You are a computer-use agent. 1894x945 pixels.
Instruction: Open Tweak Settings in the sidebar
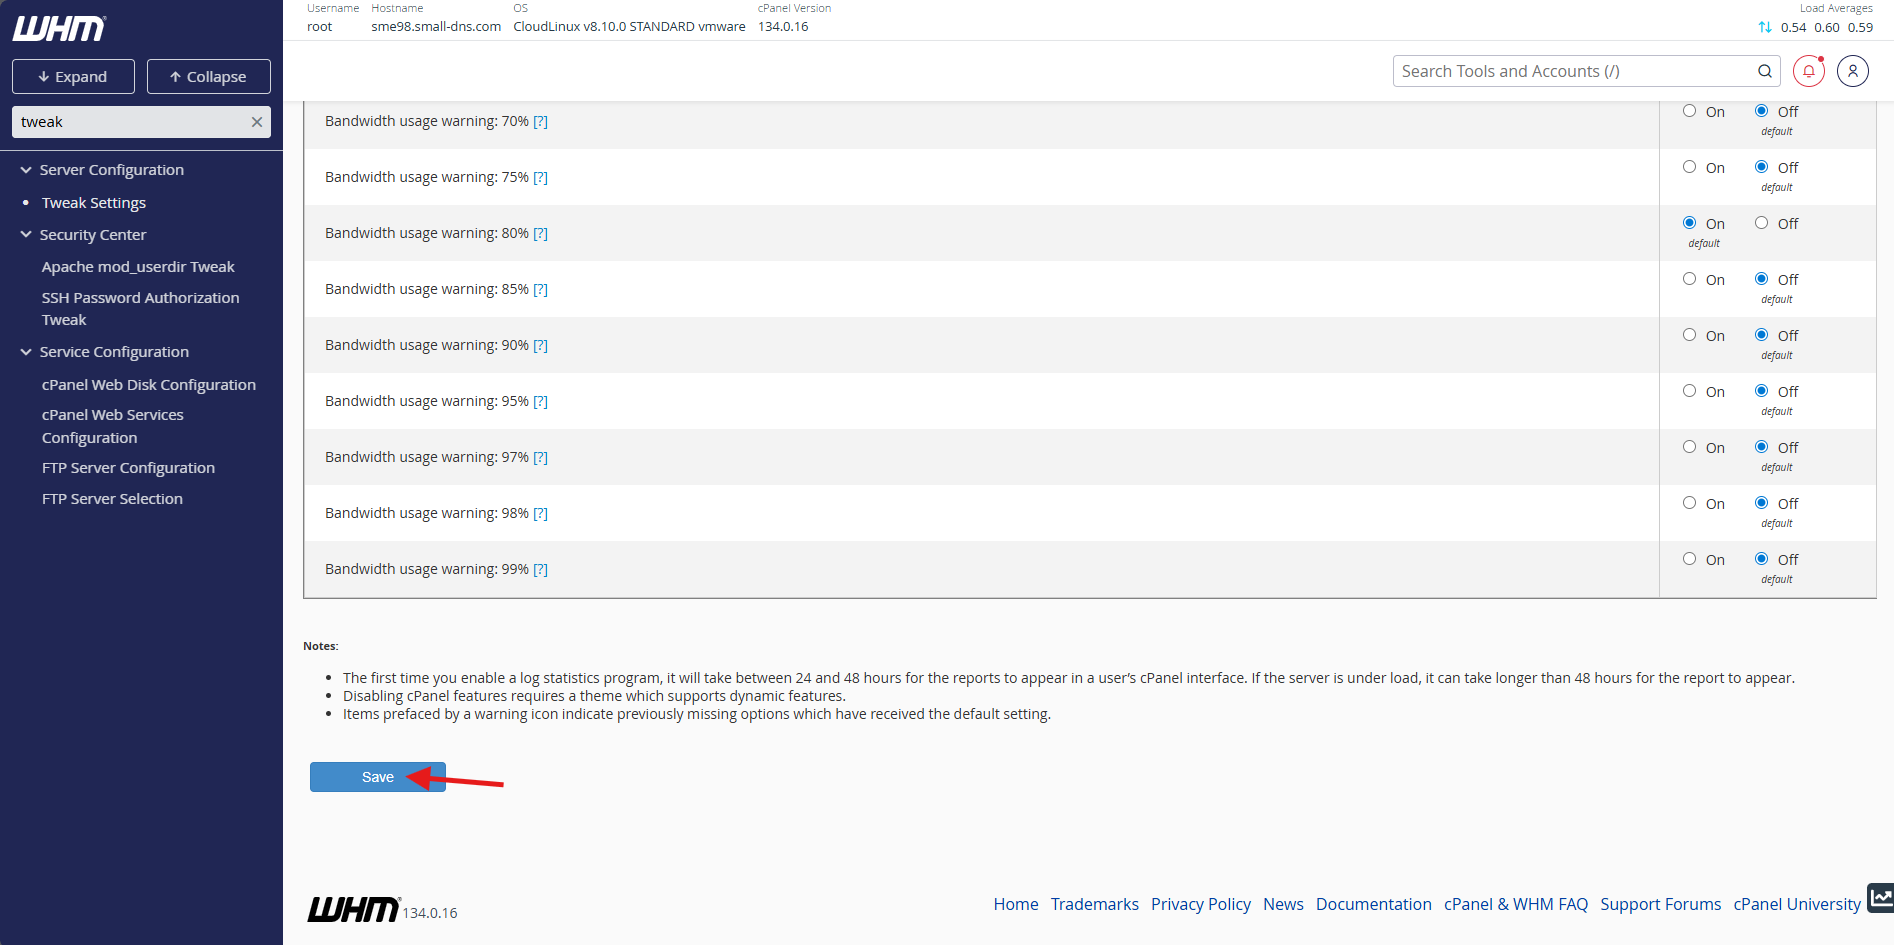(x=94, y=203)
